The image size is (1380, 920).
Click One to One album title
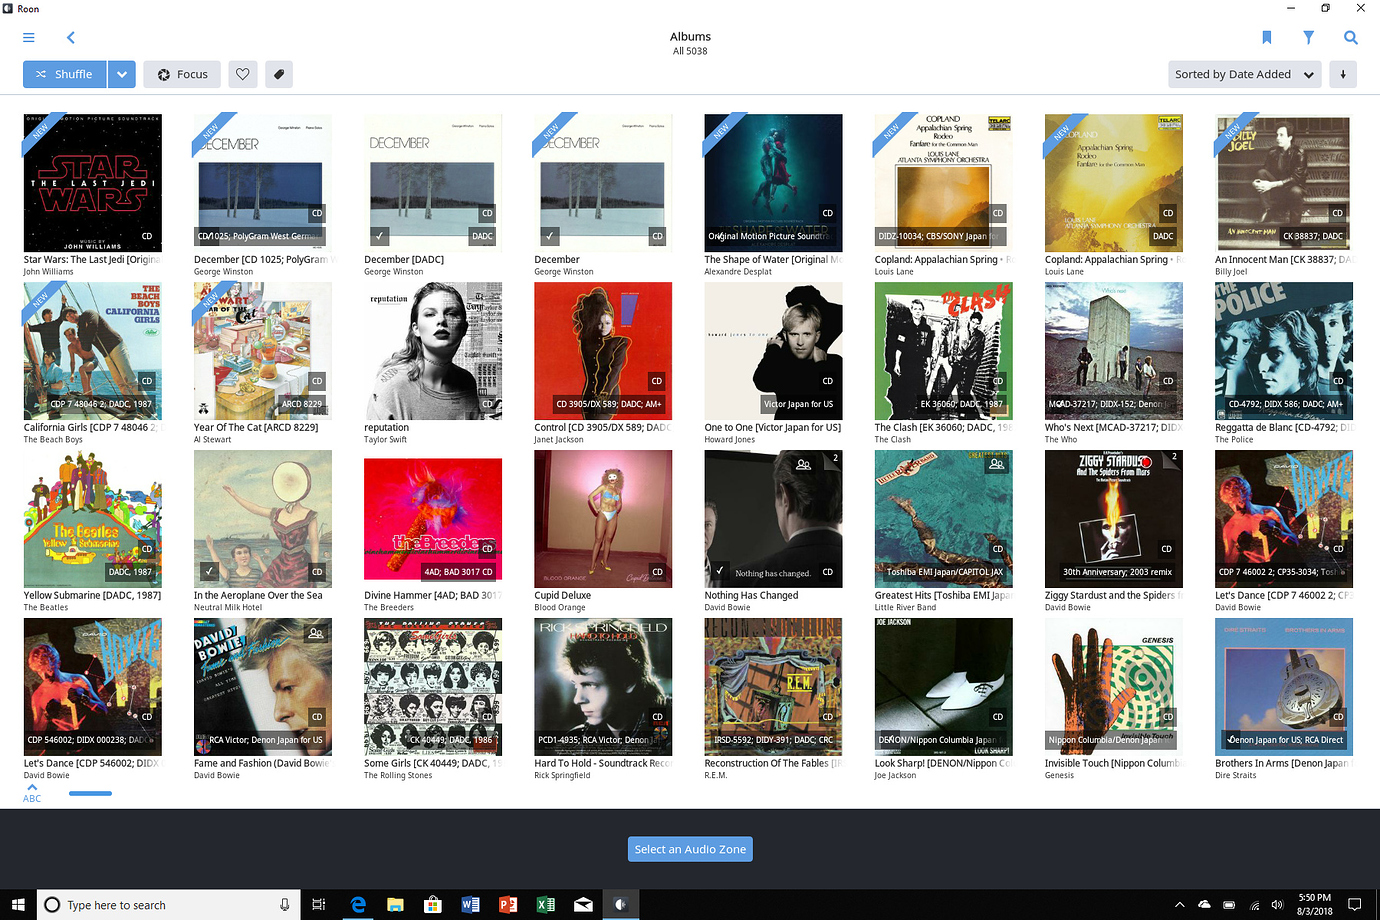point(773,427)
